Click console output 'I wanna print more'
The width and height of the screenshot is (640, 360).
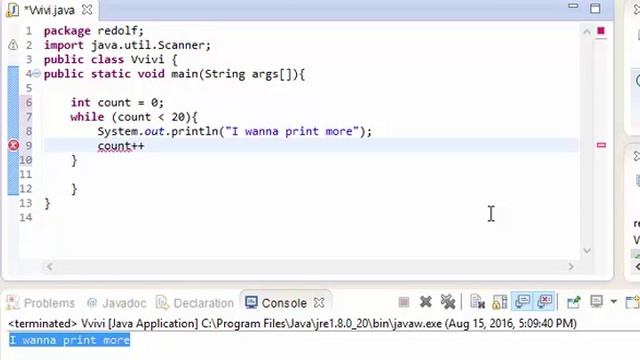pyautogui.click(x=69, y=340)
